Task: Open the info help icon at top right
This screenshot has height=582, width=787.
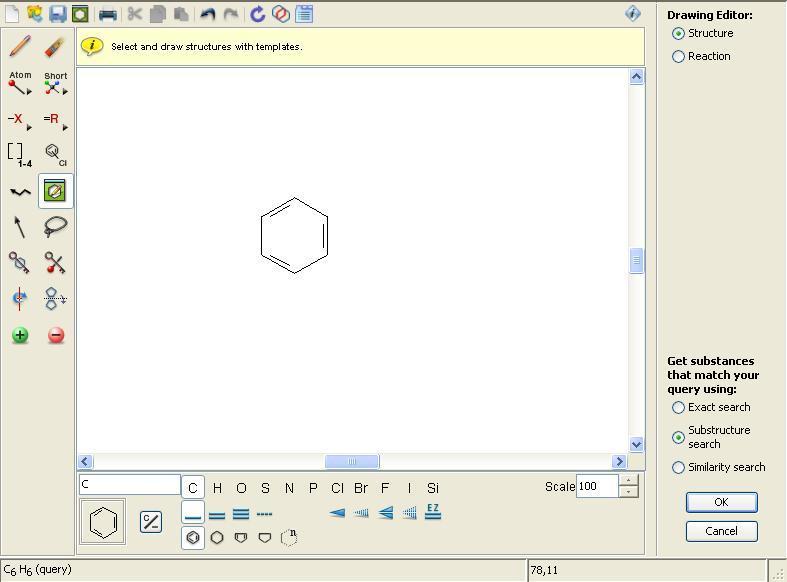Action: tap(633, 14)
